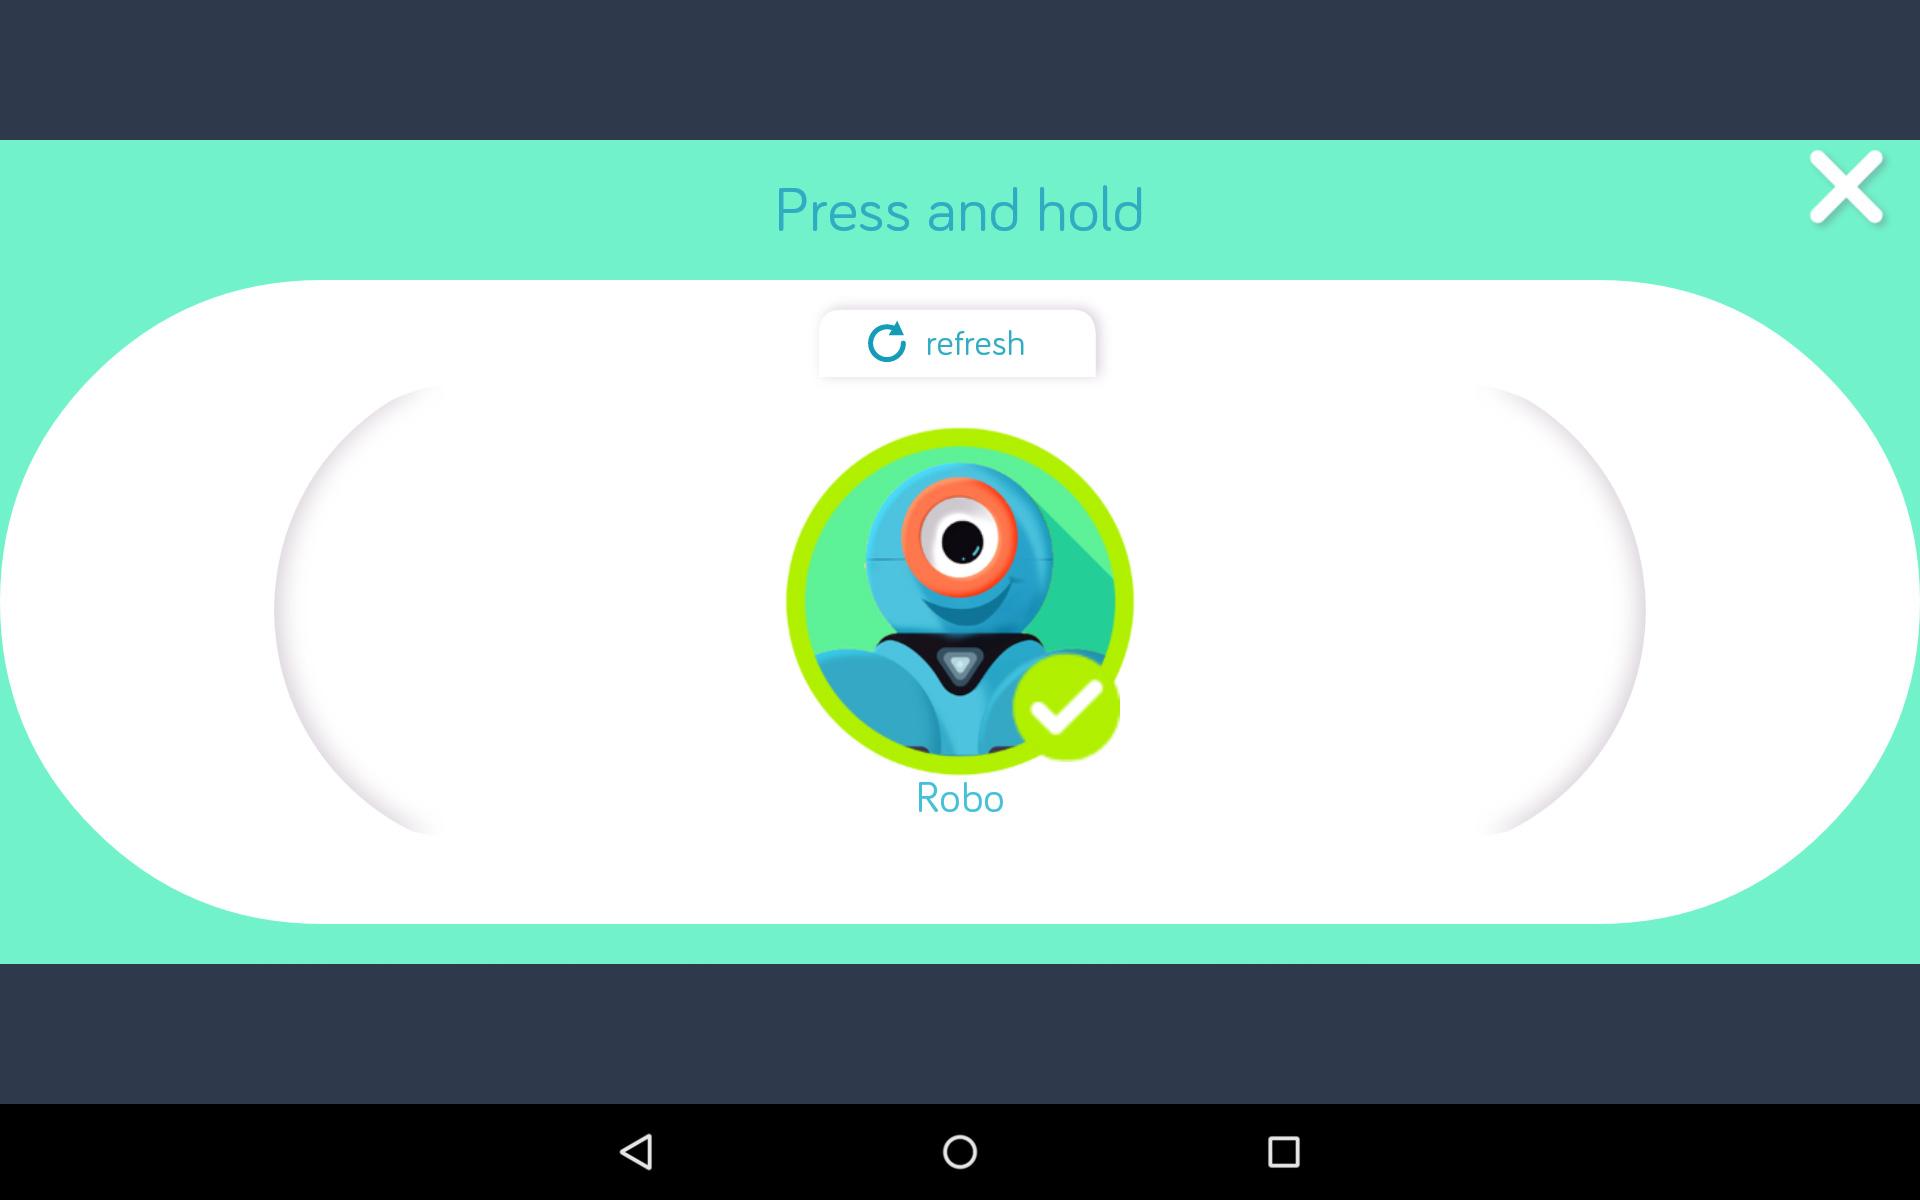Click the left arrow navigation icon

(641, 1152)
